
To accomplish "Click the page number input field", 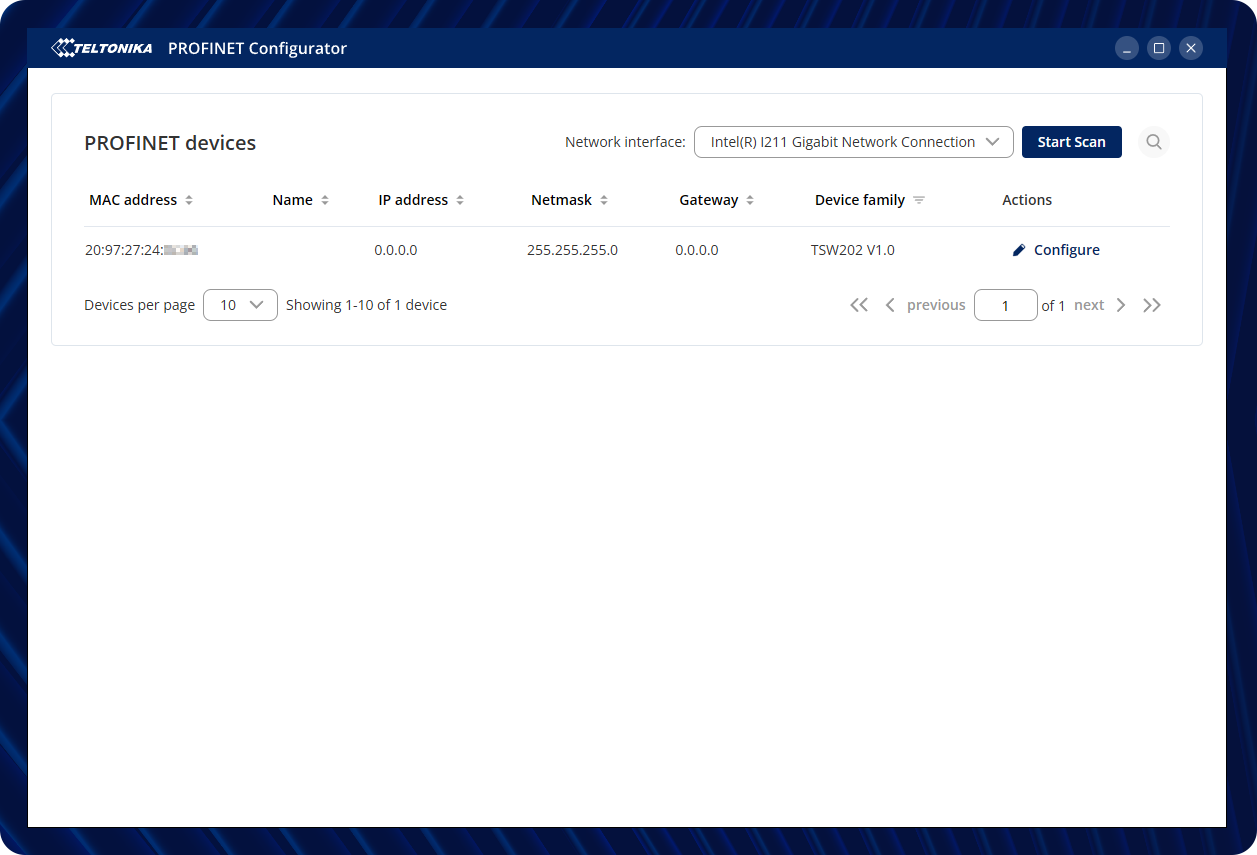I will pyautogui.click(x=1005, y=305).
